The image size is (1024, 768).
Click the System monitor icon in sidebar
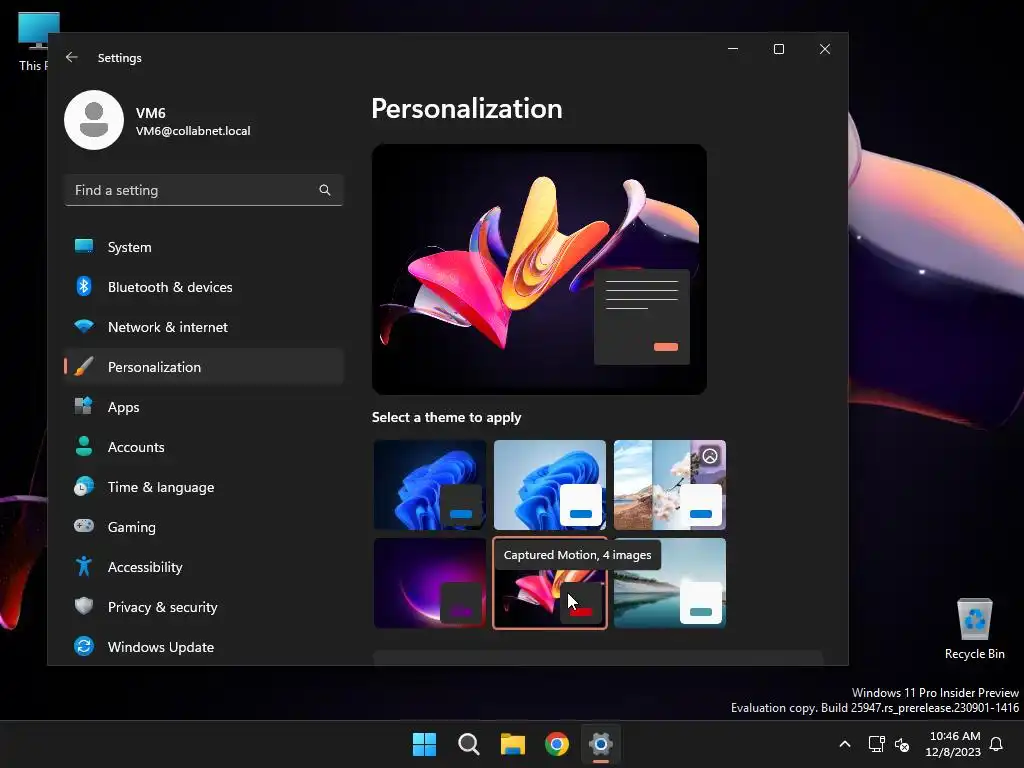tap(84, 246)
